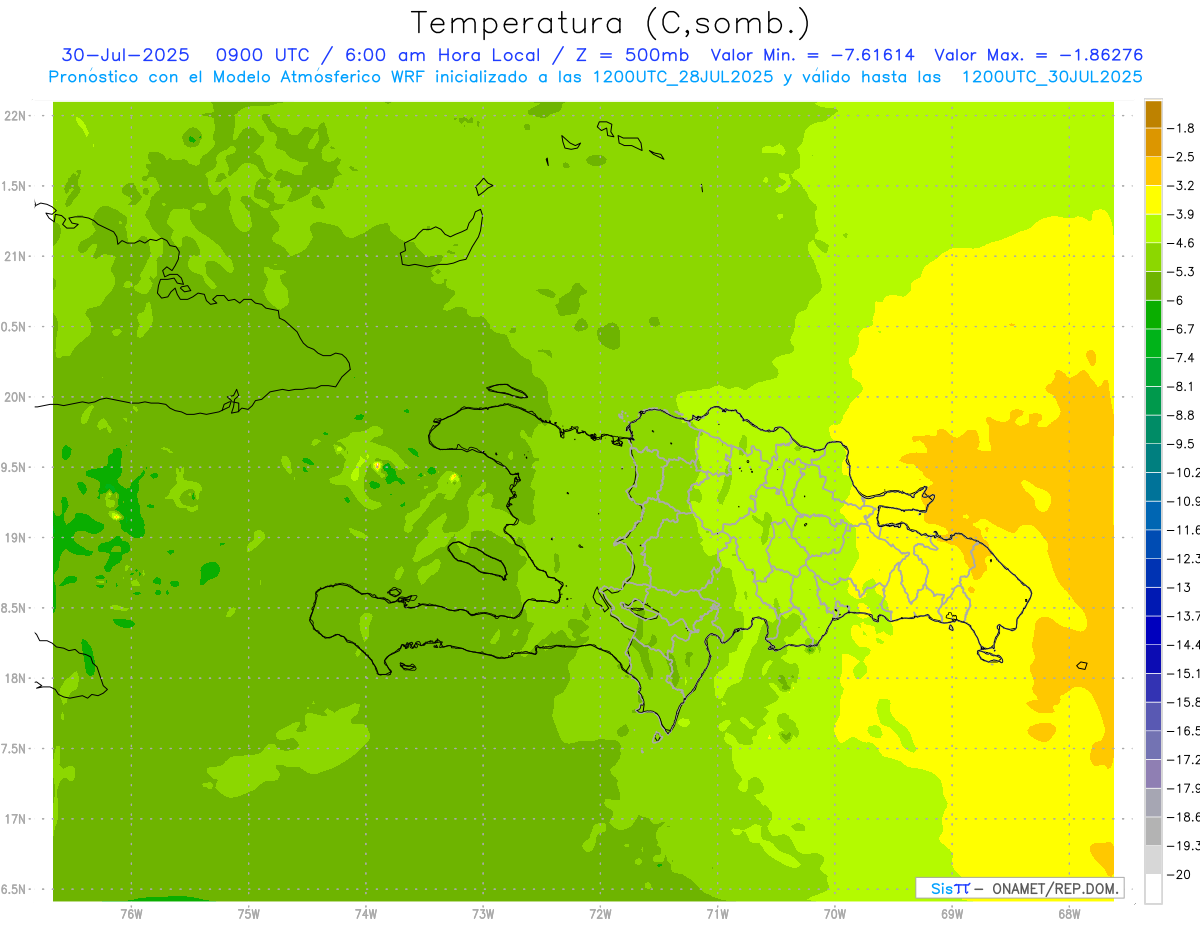Click the Valor Min. = -7.61614 readout
1200x927 pixels.
pyautogui.click(x=815, y=55)
